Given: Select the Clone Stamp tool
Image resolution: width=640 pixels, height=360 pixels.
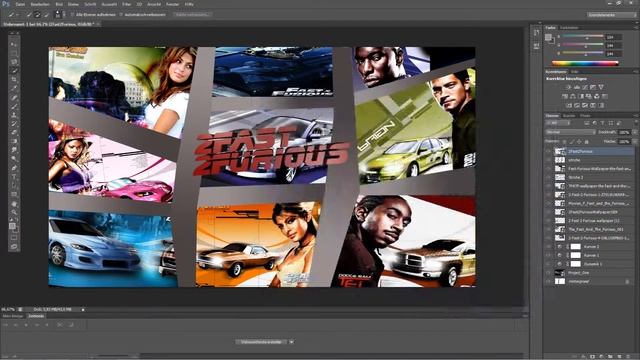Looking at the screenshot, I should [x=14, y=114].
